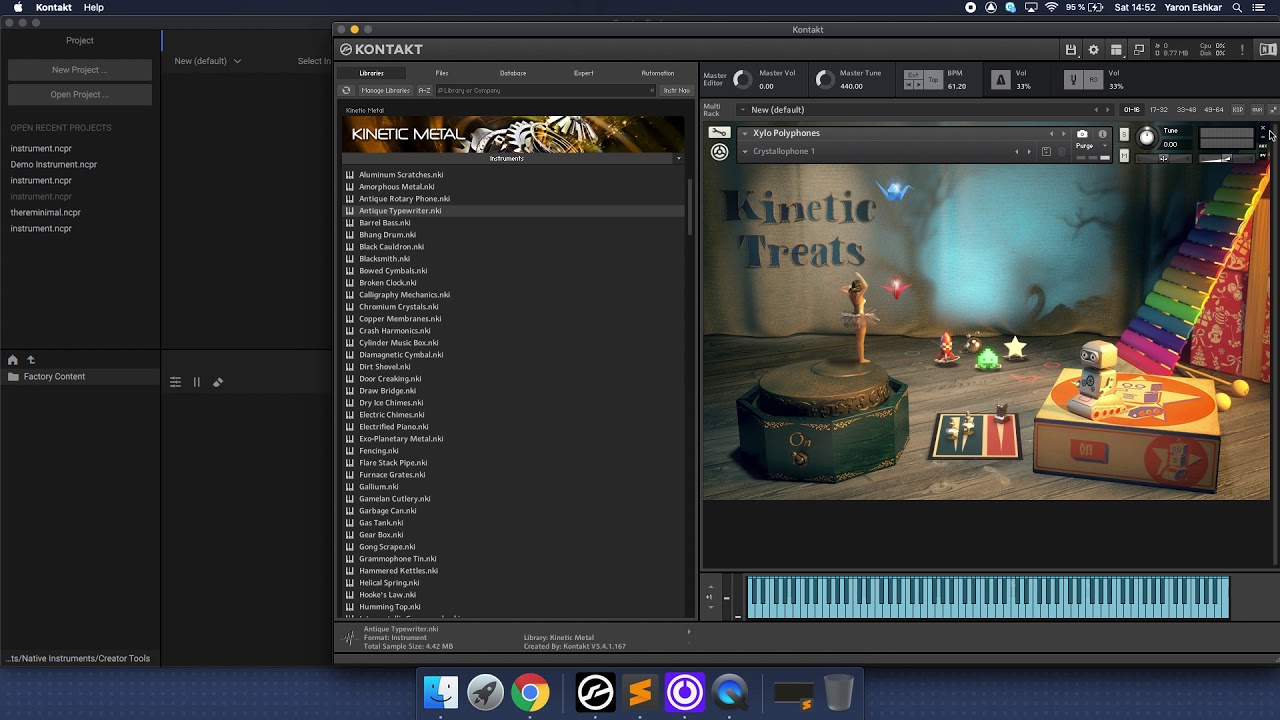Toggle the aux sends view button
Screen dimensions: 1280x720
click(x=1257, y=110)
